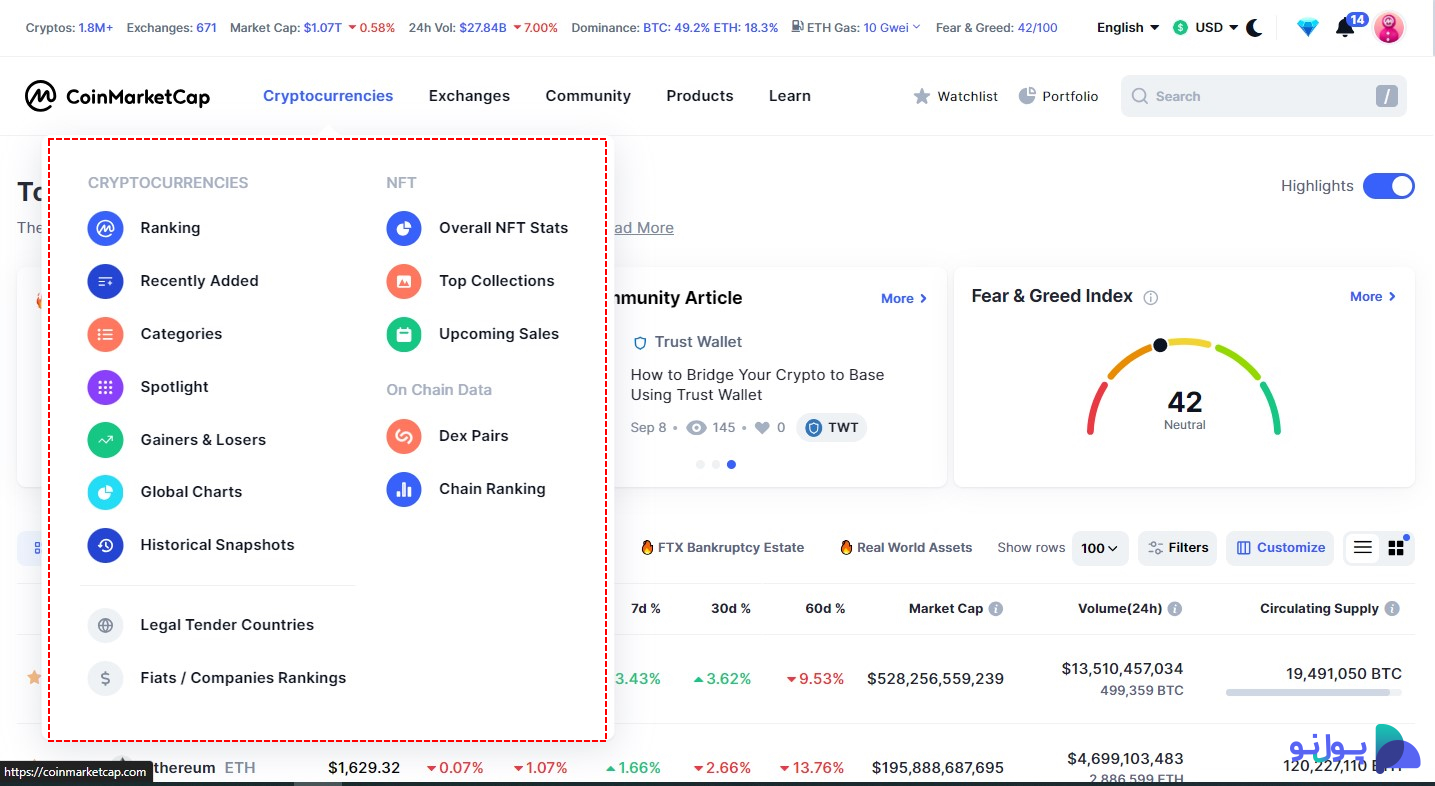Click the orange Categories list icon
The image size is (1435, 786).
coord(105,334)
